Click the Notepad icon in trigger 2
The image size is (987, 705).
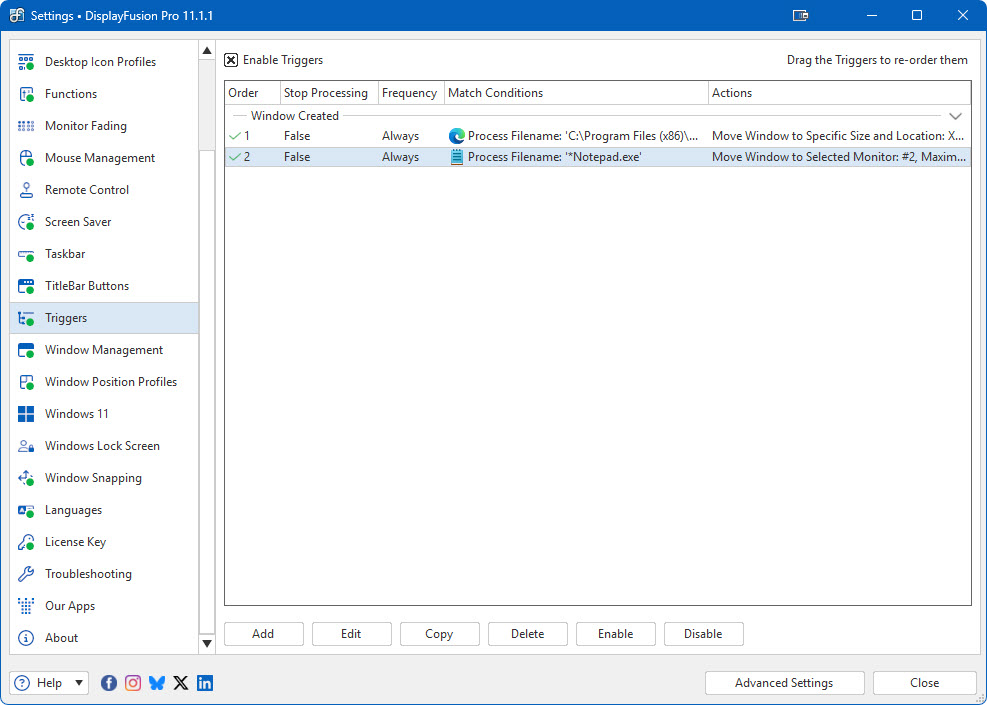click(x=457, y=157)
